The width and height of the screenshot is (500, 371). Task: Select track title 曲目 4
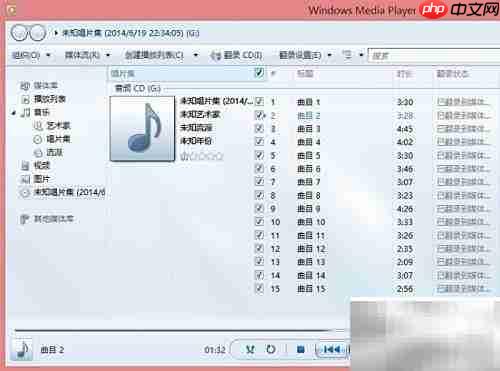(x=308, y=142)
